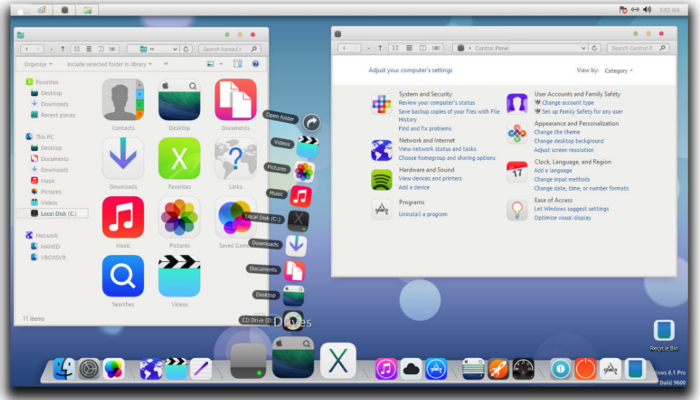The height and width of the screenshot is (400, 700).
Task: Launch the rocket Launchpad icon in dock
Action: click(x=498, y=369)
